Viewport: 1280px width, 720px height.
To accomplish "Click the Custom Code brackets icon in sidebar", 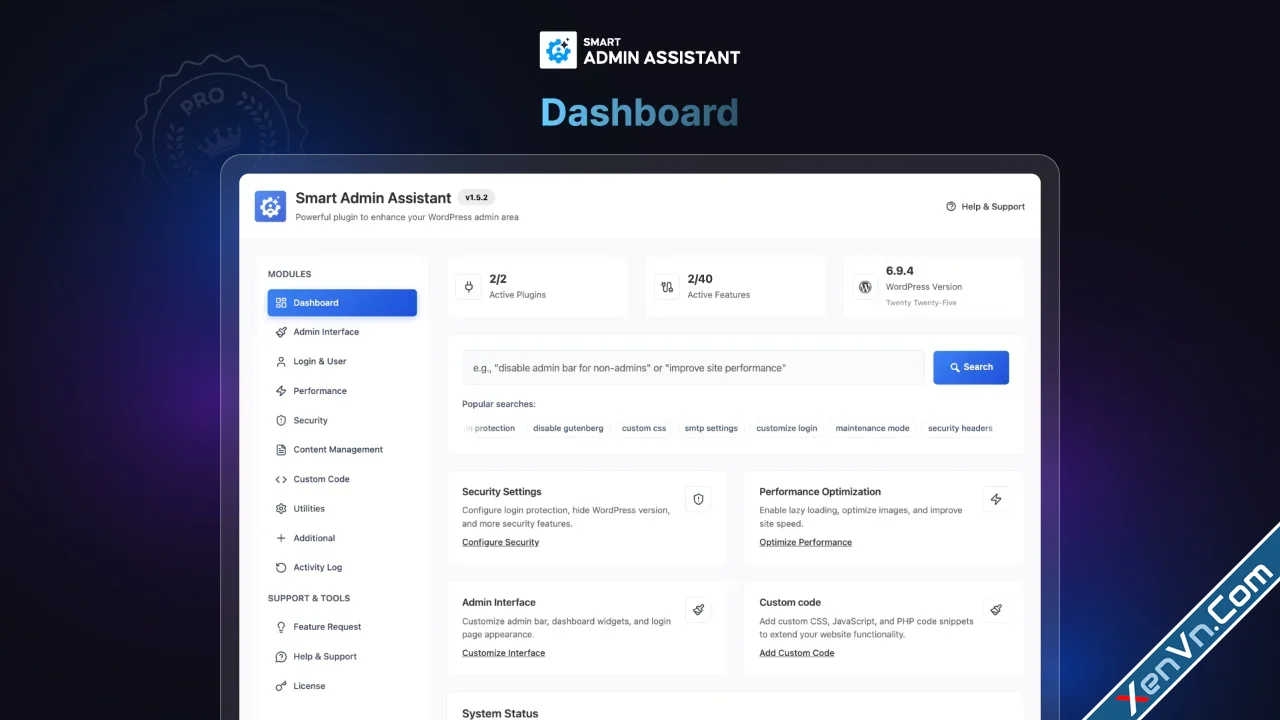I will point(281,479).
